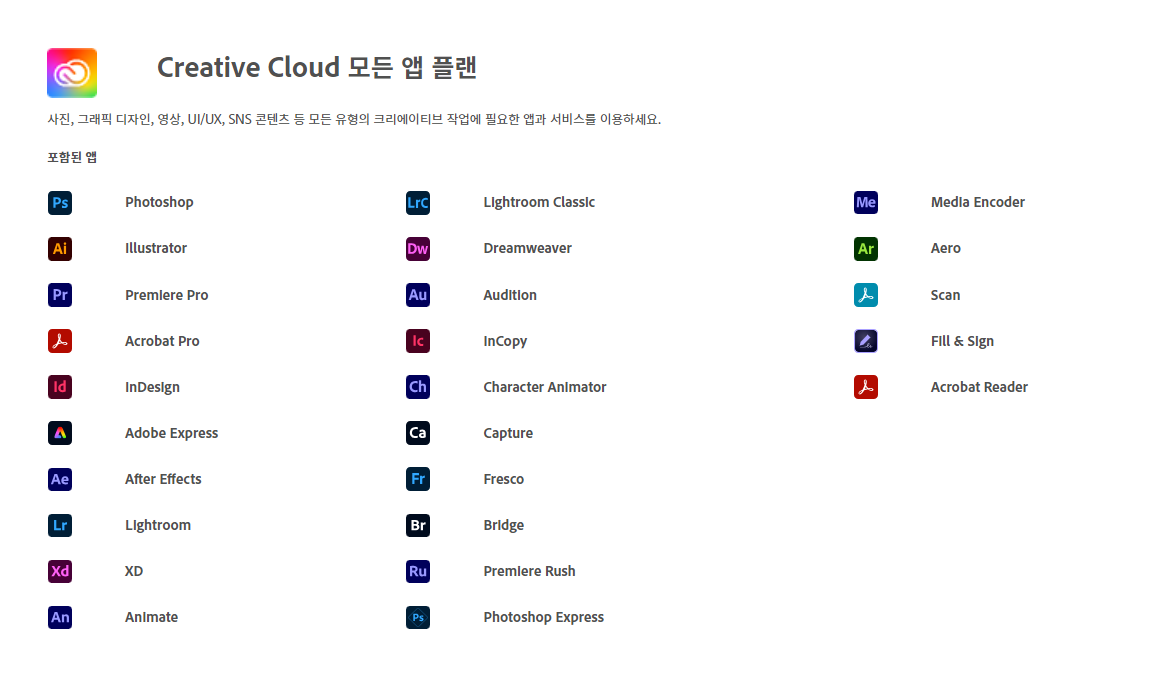Select the Photoshop app icon
Image resolution: width=1167 pixels, height=699 pixels.
pyautogui.click(x=60, y=202)
